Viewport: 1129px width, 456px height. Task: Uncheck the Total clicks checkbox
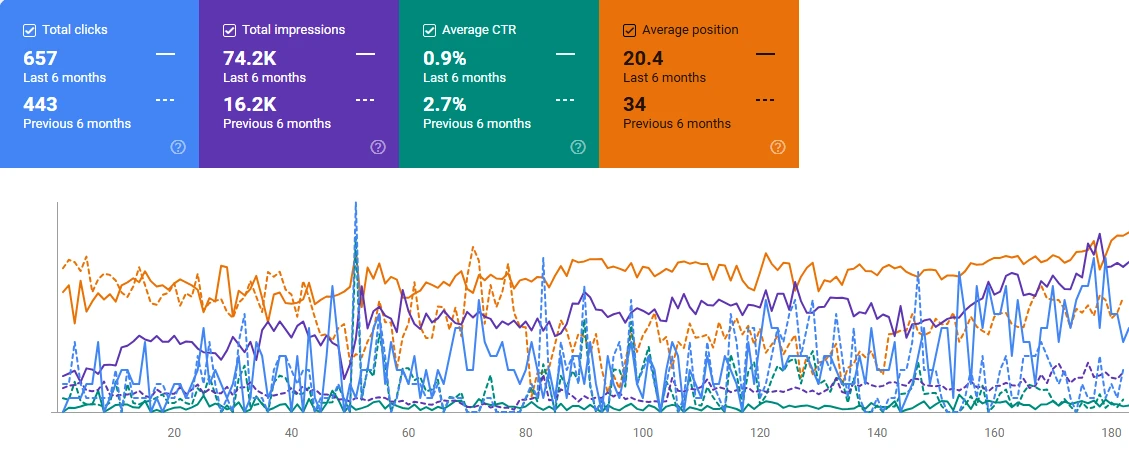click(29, 30)
